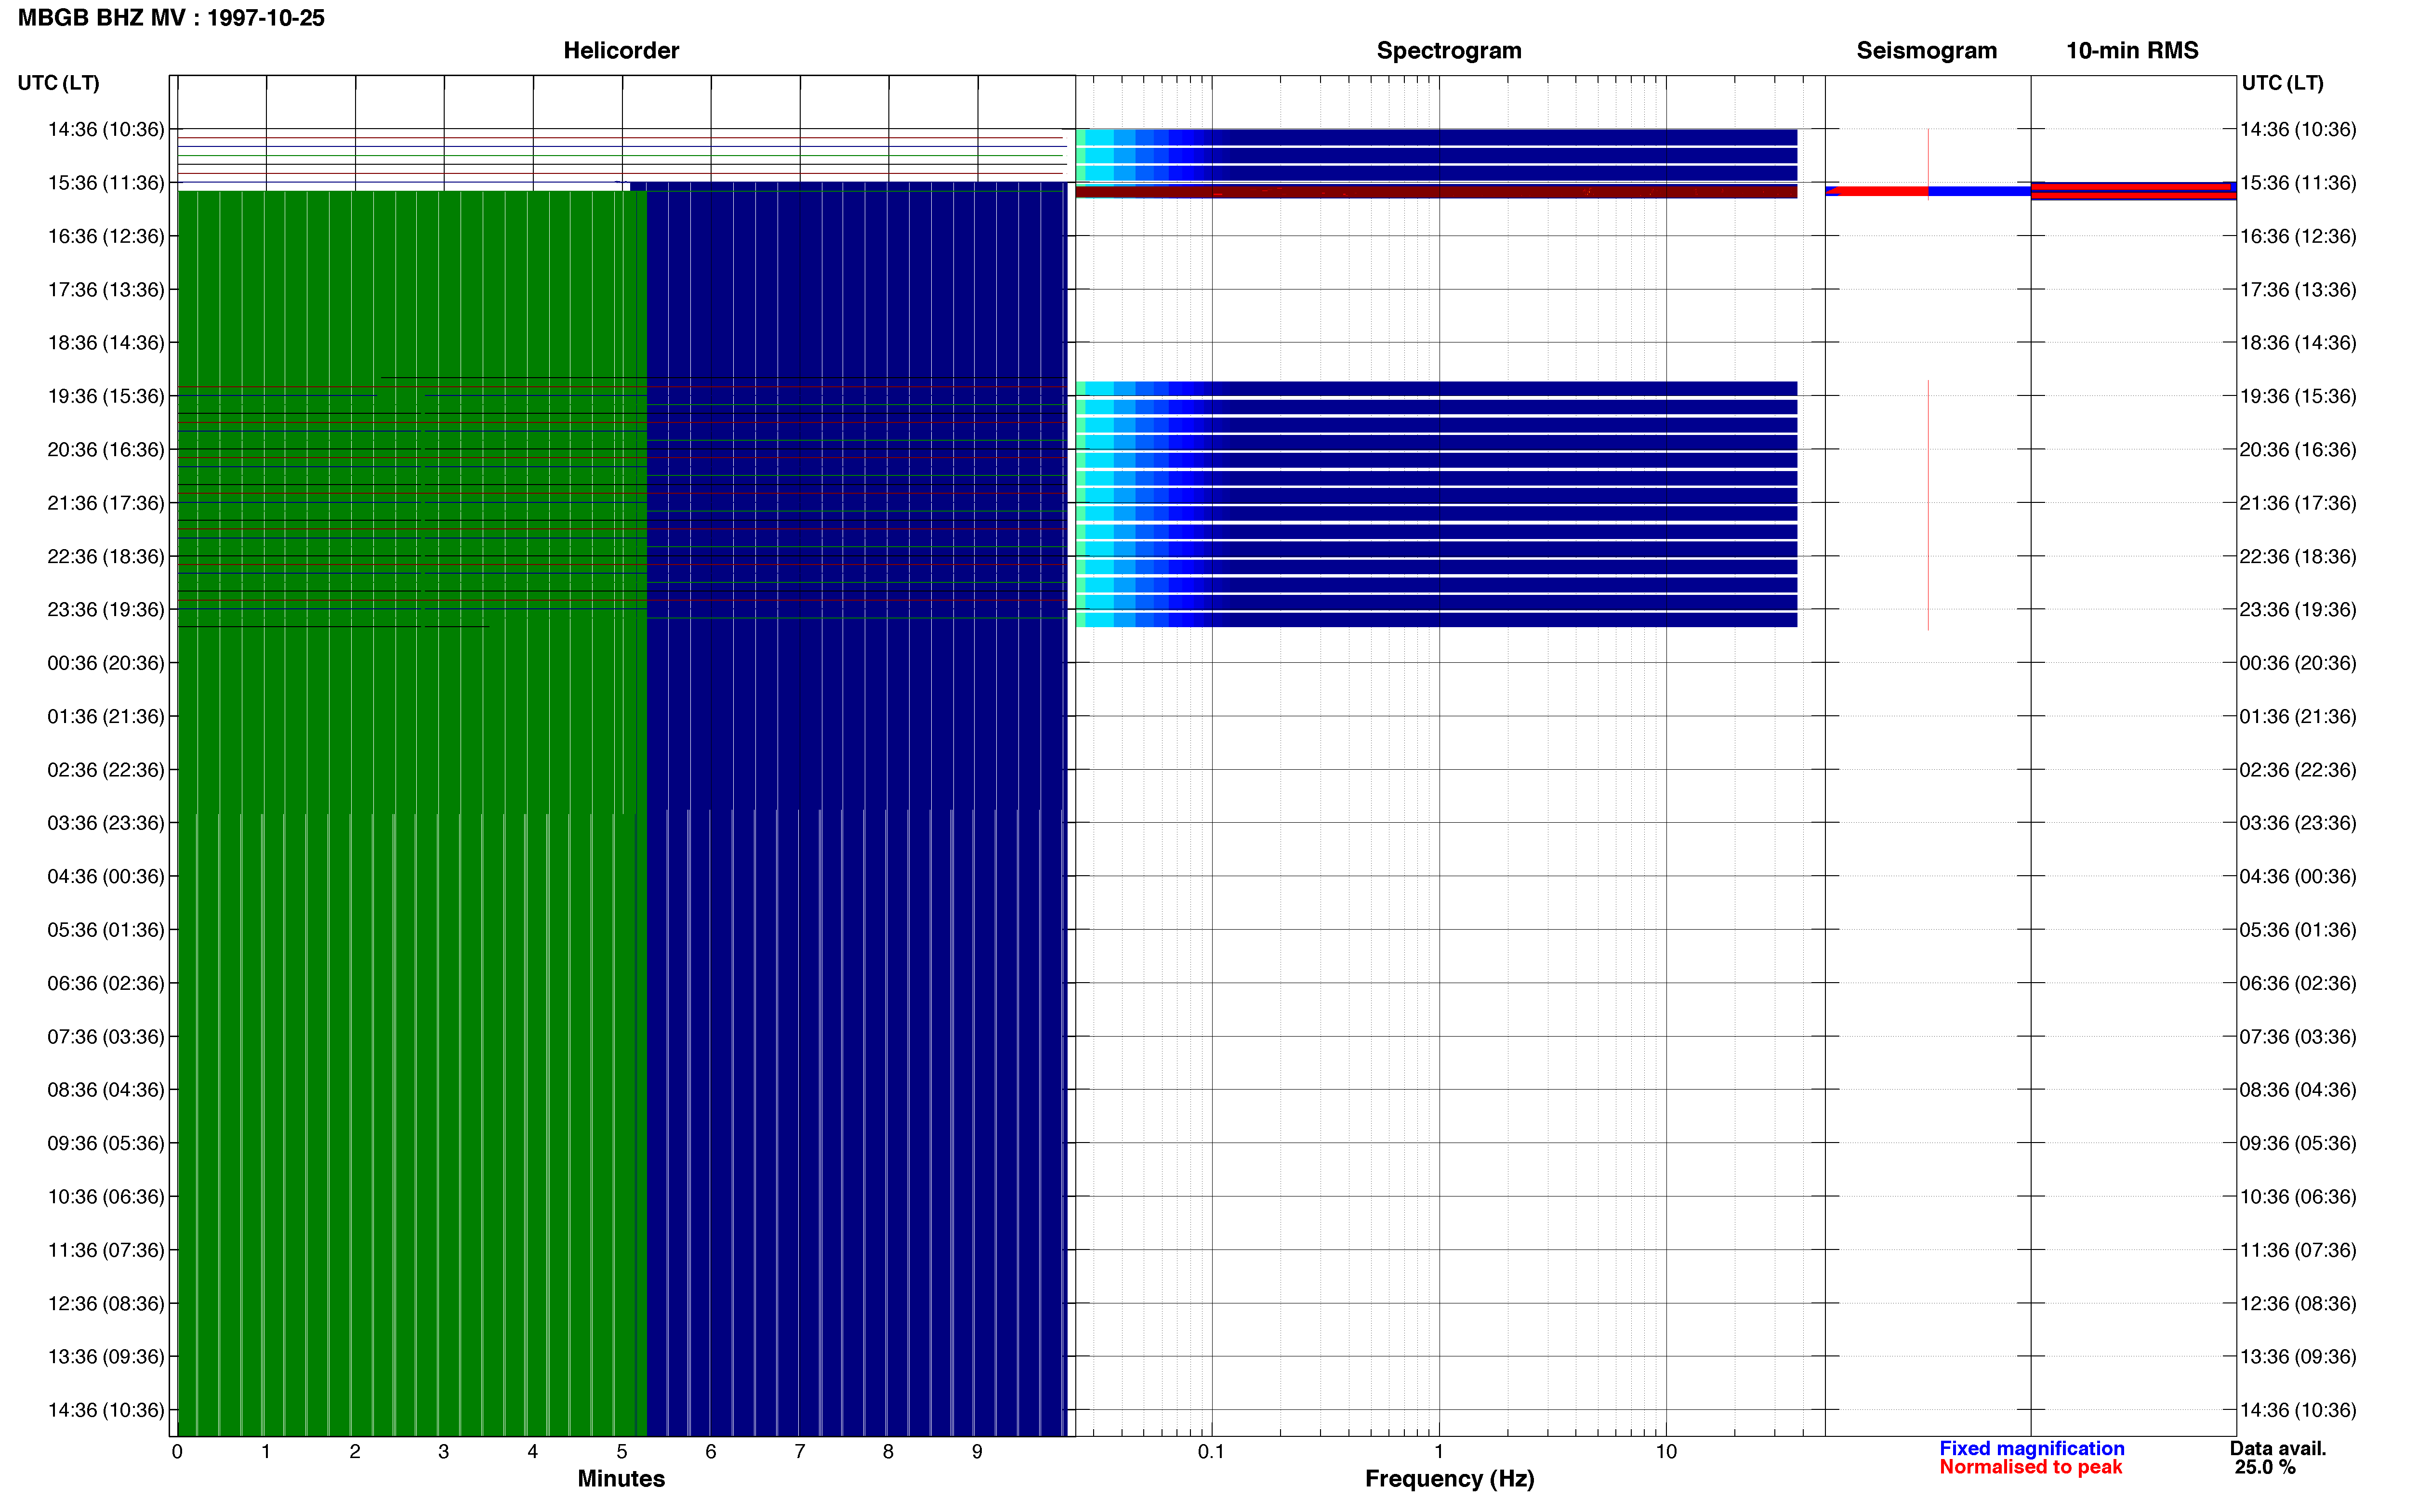Click '15:36 (11:36)' on the left time axis
The width and height of the screenshot is (2418, 1512).
pos(106,183)
